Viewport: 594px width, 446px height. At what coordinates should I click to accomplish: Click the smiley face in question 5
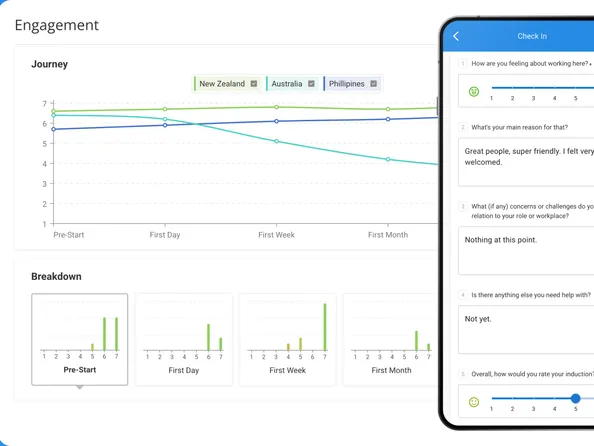(x=474, y=402)
